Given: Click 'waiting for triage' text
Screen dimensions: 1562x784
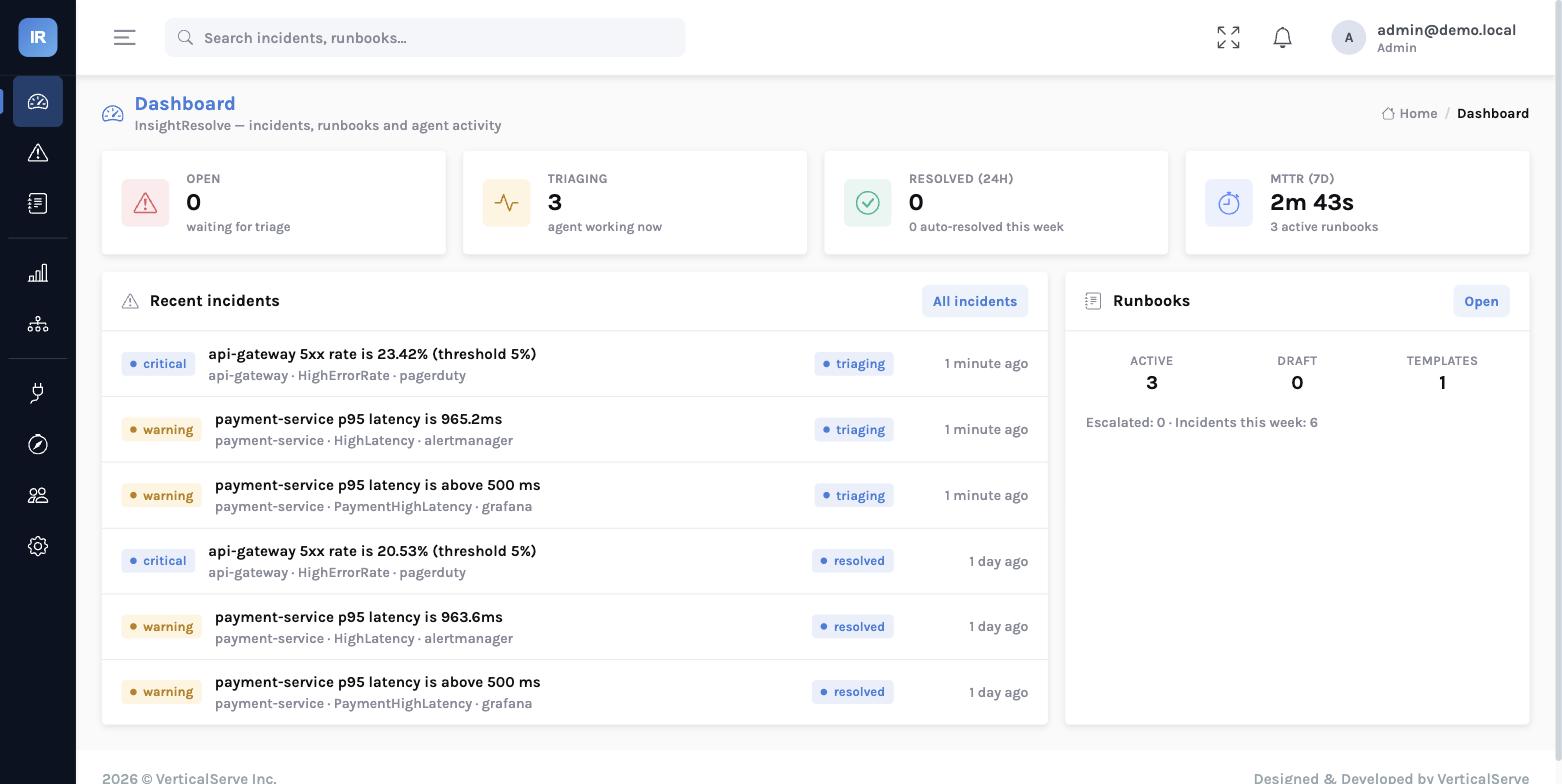Looking at the screenshot, I should [238, 227].
